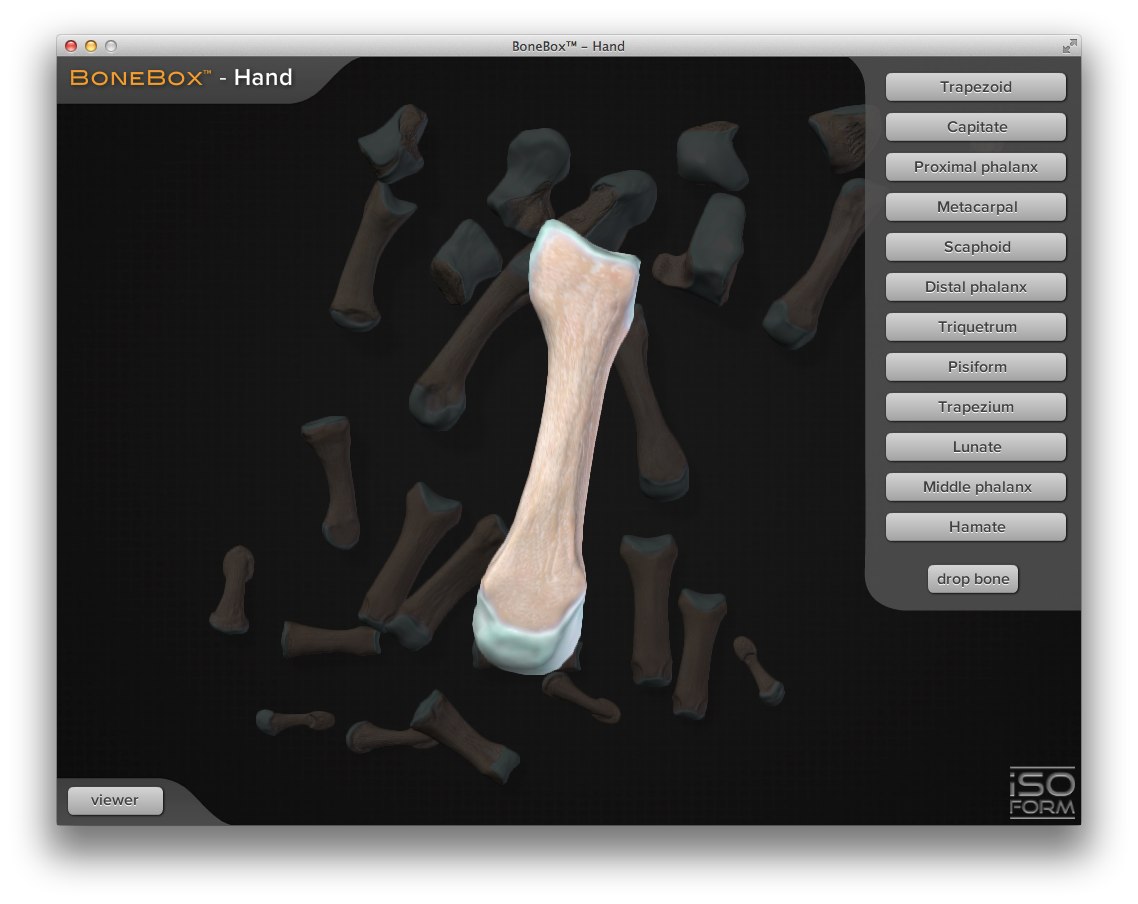Pick Proximal phalanx from the list
This screenshot has width=1138, height=904.
975,167
